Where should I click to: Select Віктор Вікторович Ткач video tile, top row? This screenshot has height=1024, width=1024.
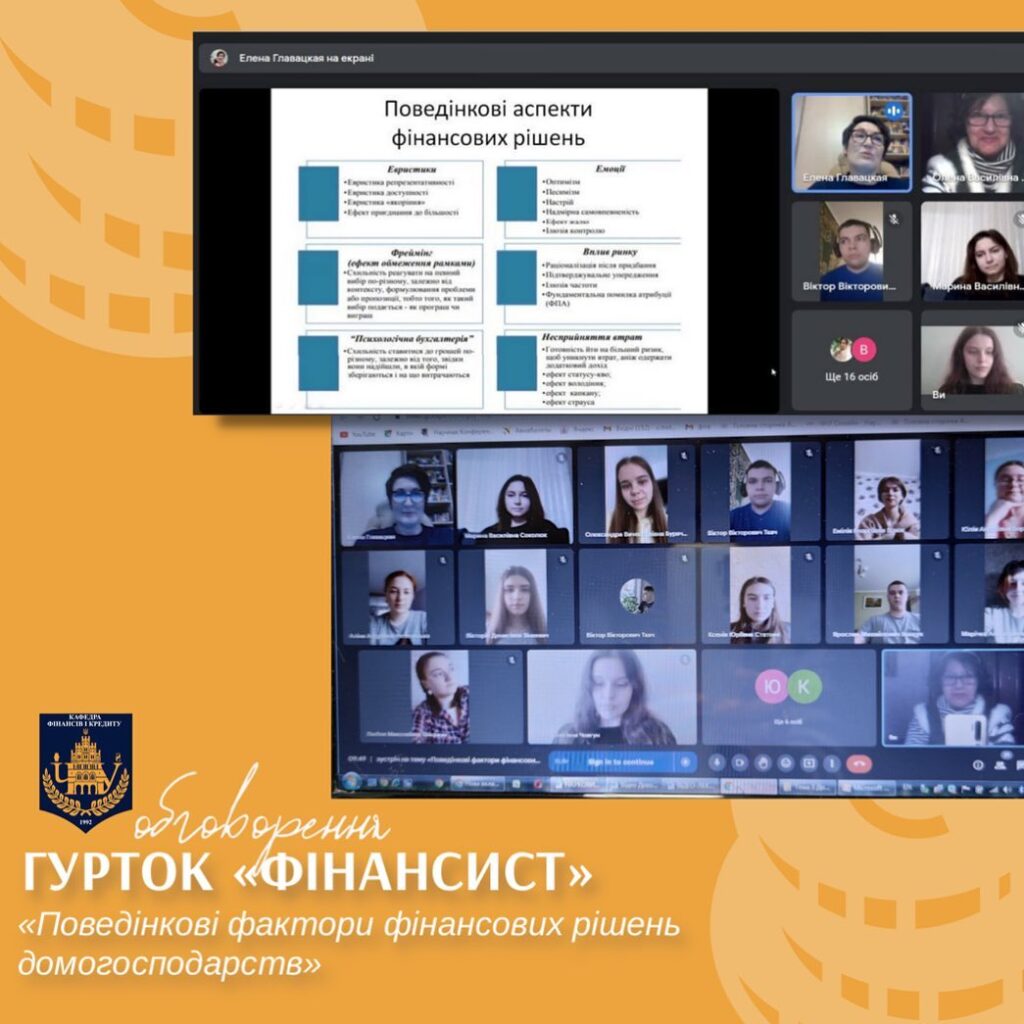[x=760, y=492]
